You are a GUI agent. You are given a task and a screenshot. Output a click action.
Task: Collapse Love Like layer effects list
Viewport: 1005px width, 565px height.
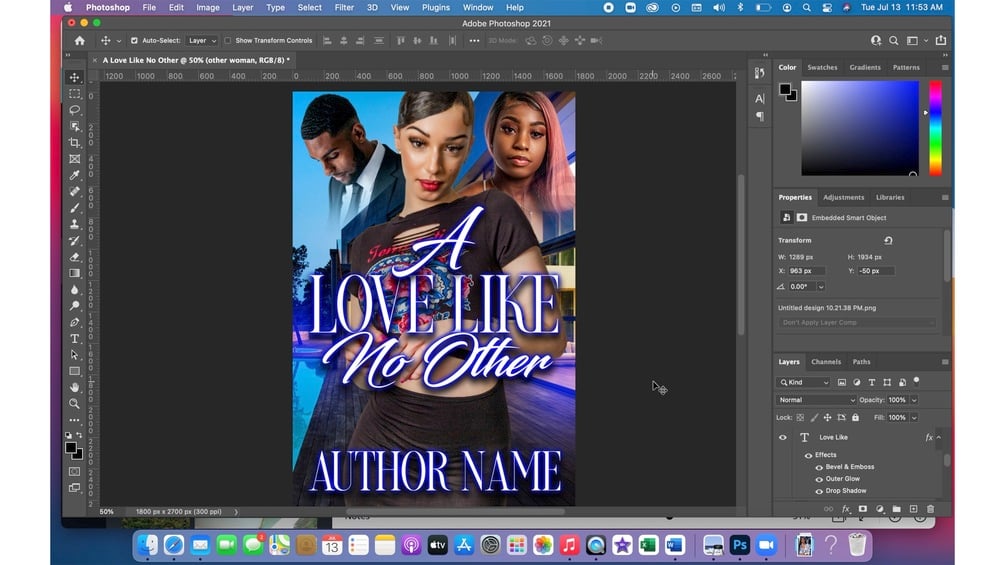(939, 438)
